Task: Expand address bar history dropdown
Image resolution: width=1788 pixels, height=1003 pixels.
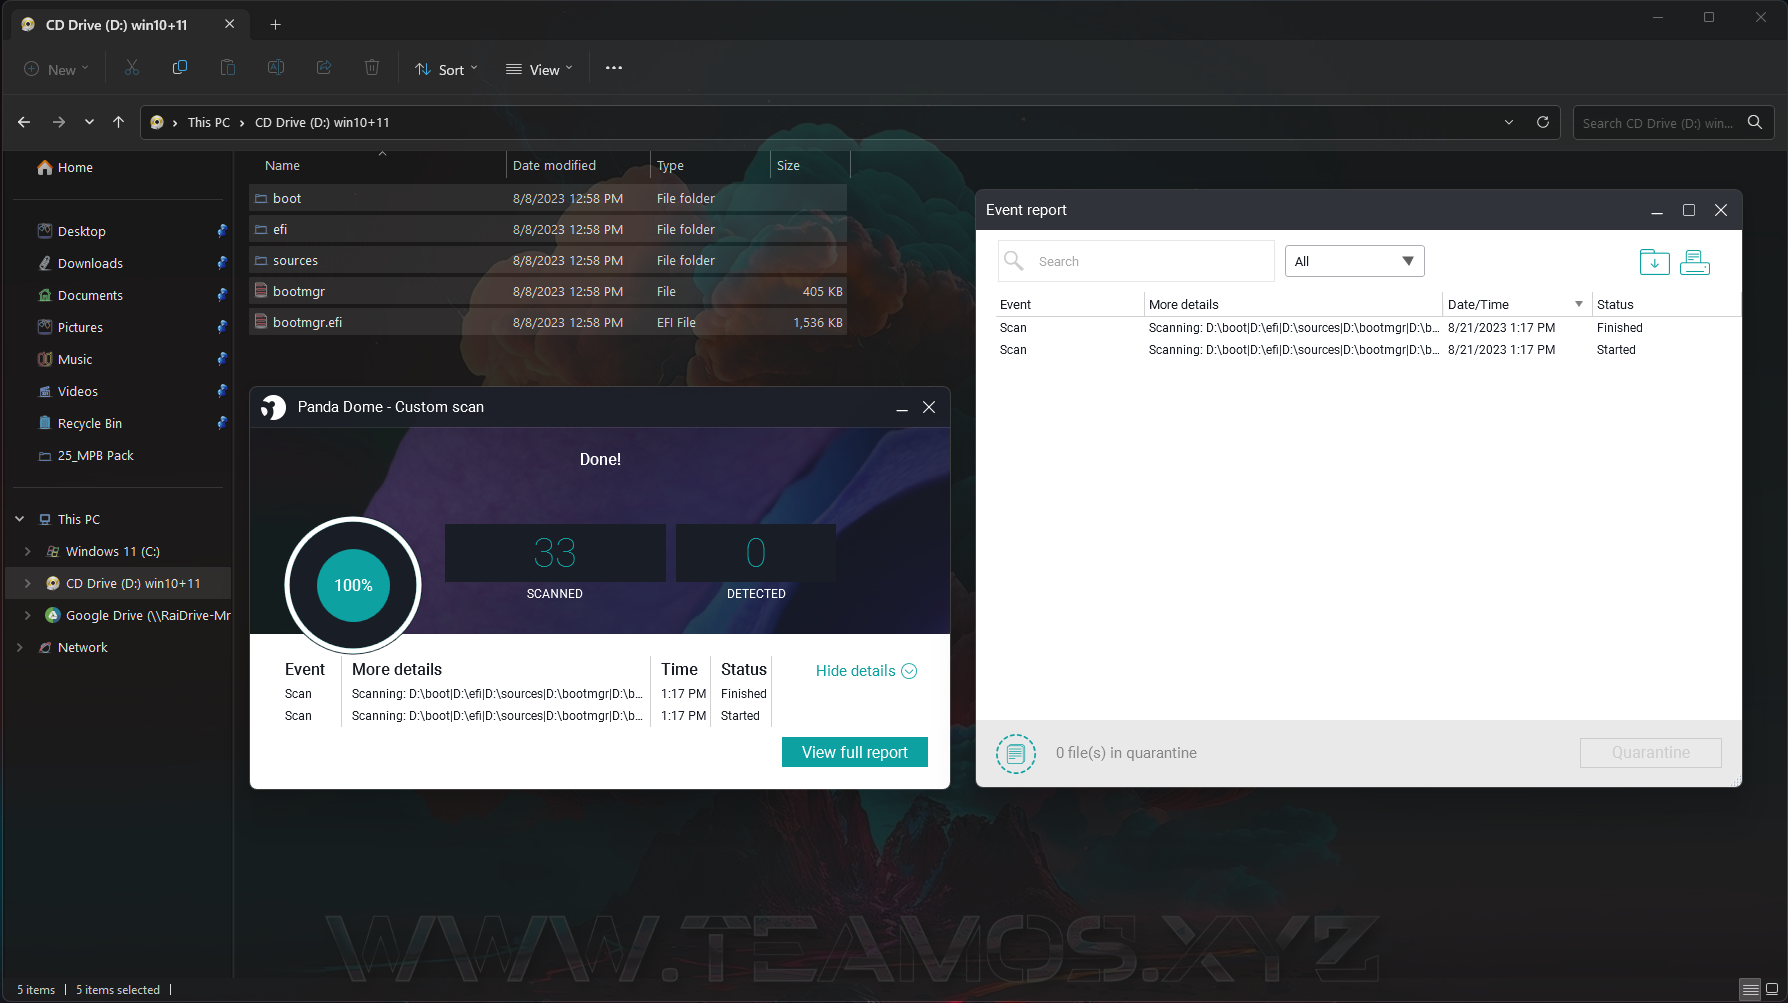Action: click(1509, 122)
